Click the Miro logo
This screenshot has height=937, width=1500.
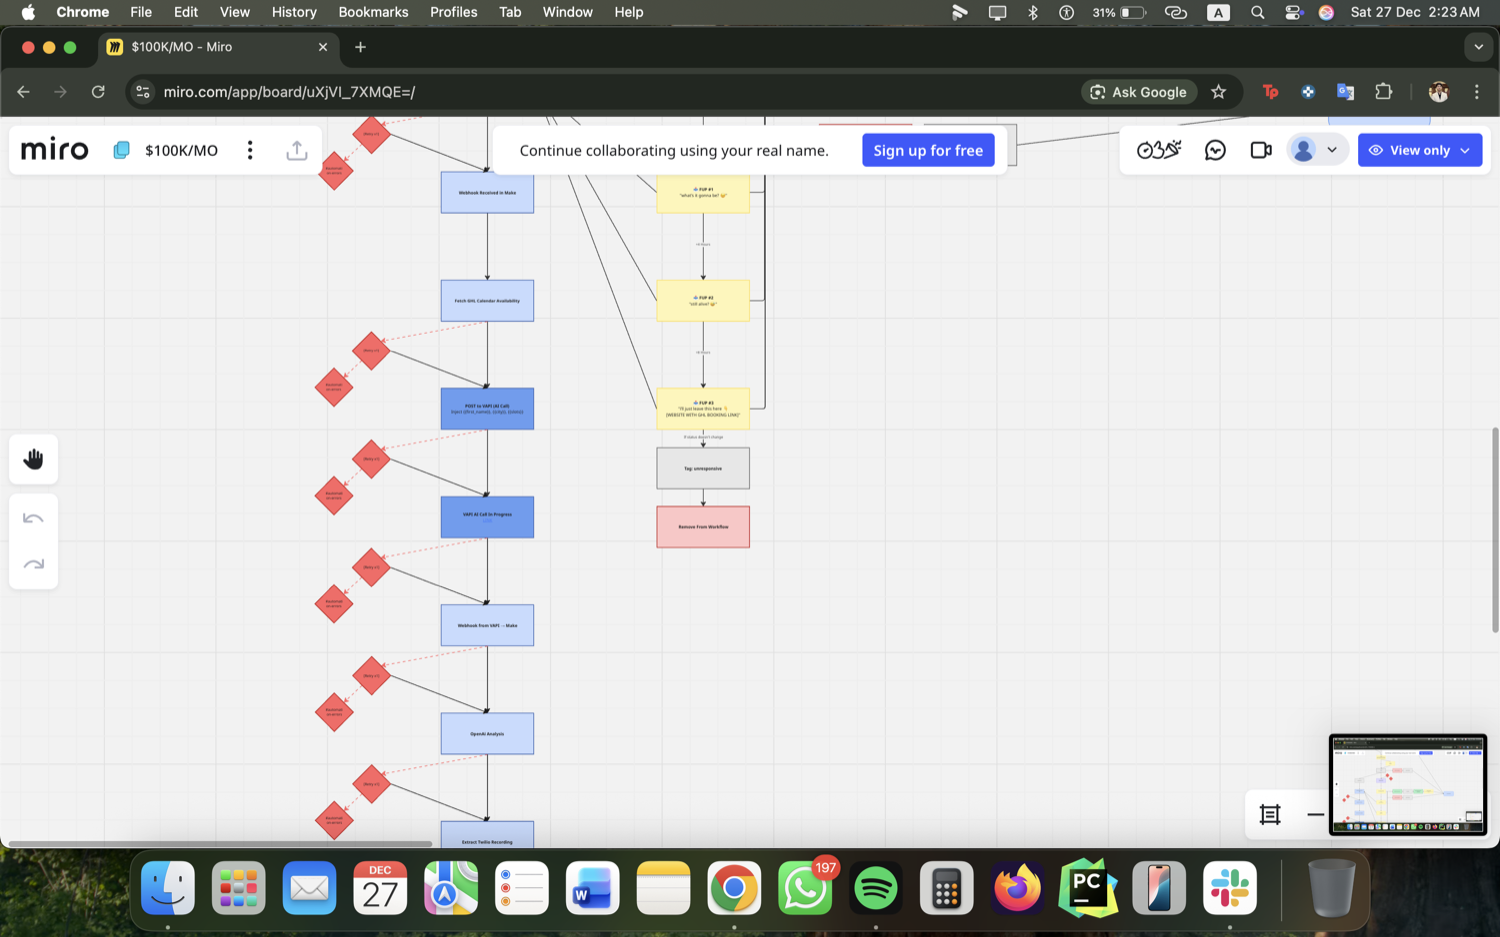pyautogui.click(x=55, y=150)
